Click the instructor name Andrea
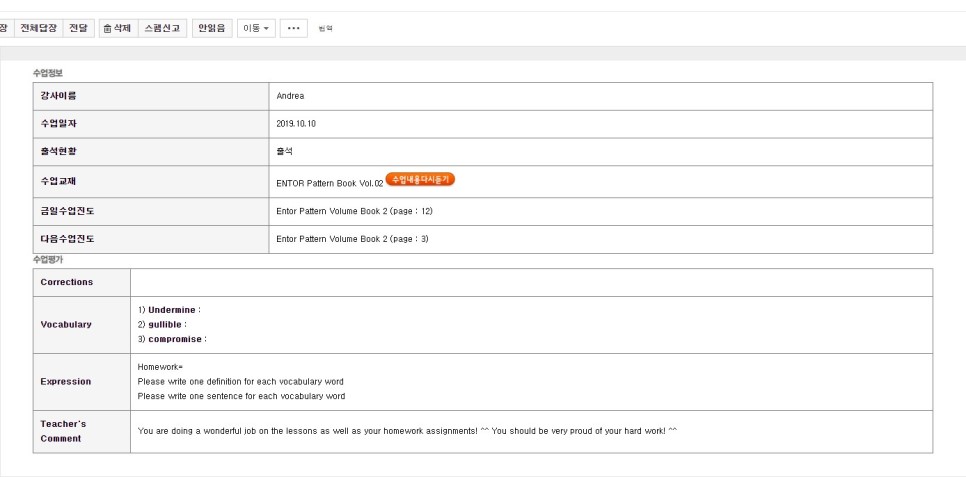The image size is (966, 477). pyautogui.click(x=290, y=96)
